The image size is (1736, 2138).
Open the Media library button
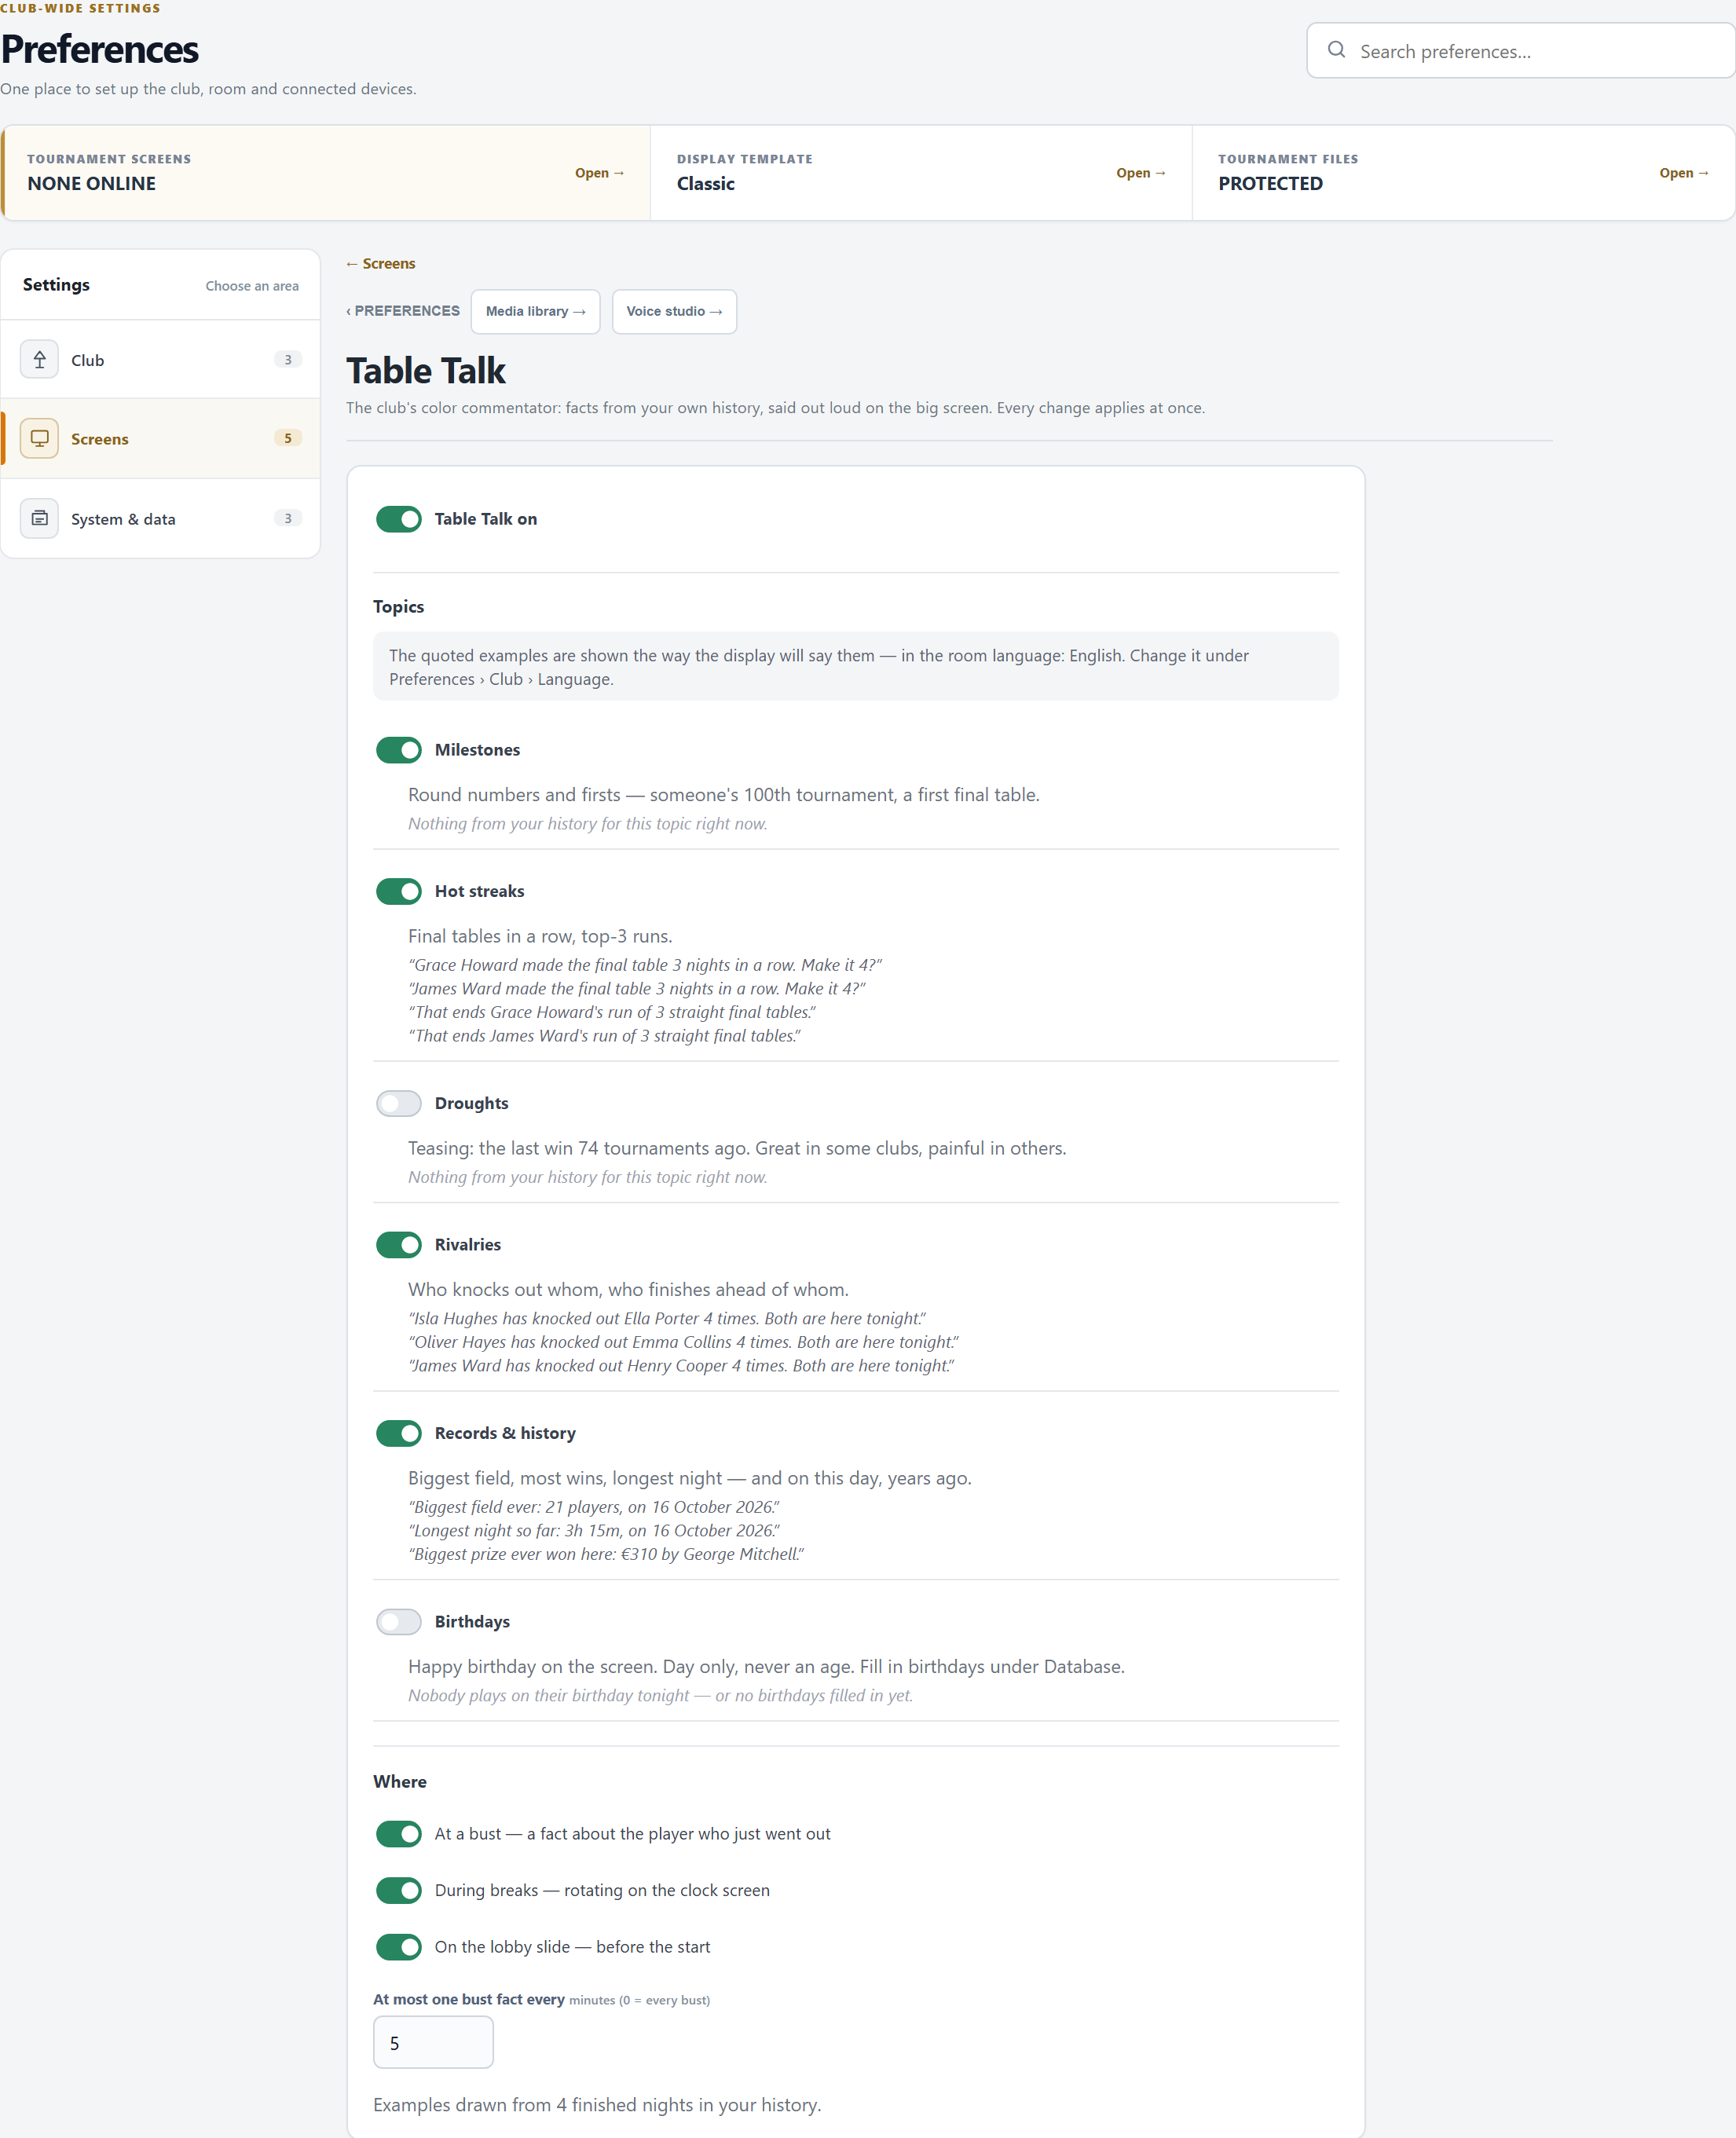point(535,311)
